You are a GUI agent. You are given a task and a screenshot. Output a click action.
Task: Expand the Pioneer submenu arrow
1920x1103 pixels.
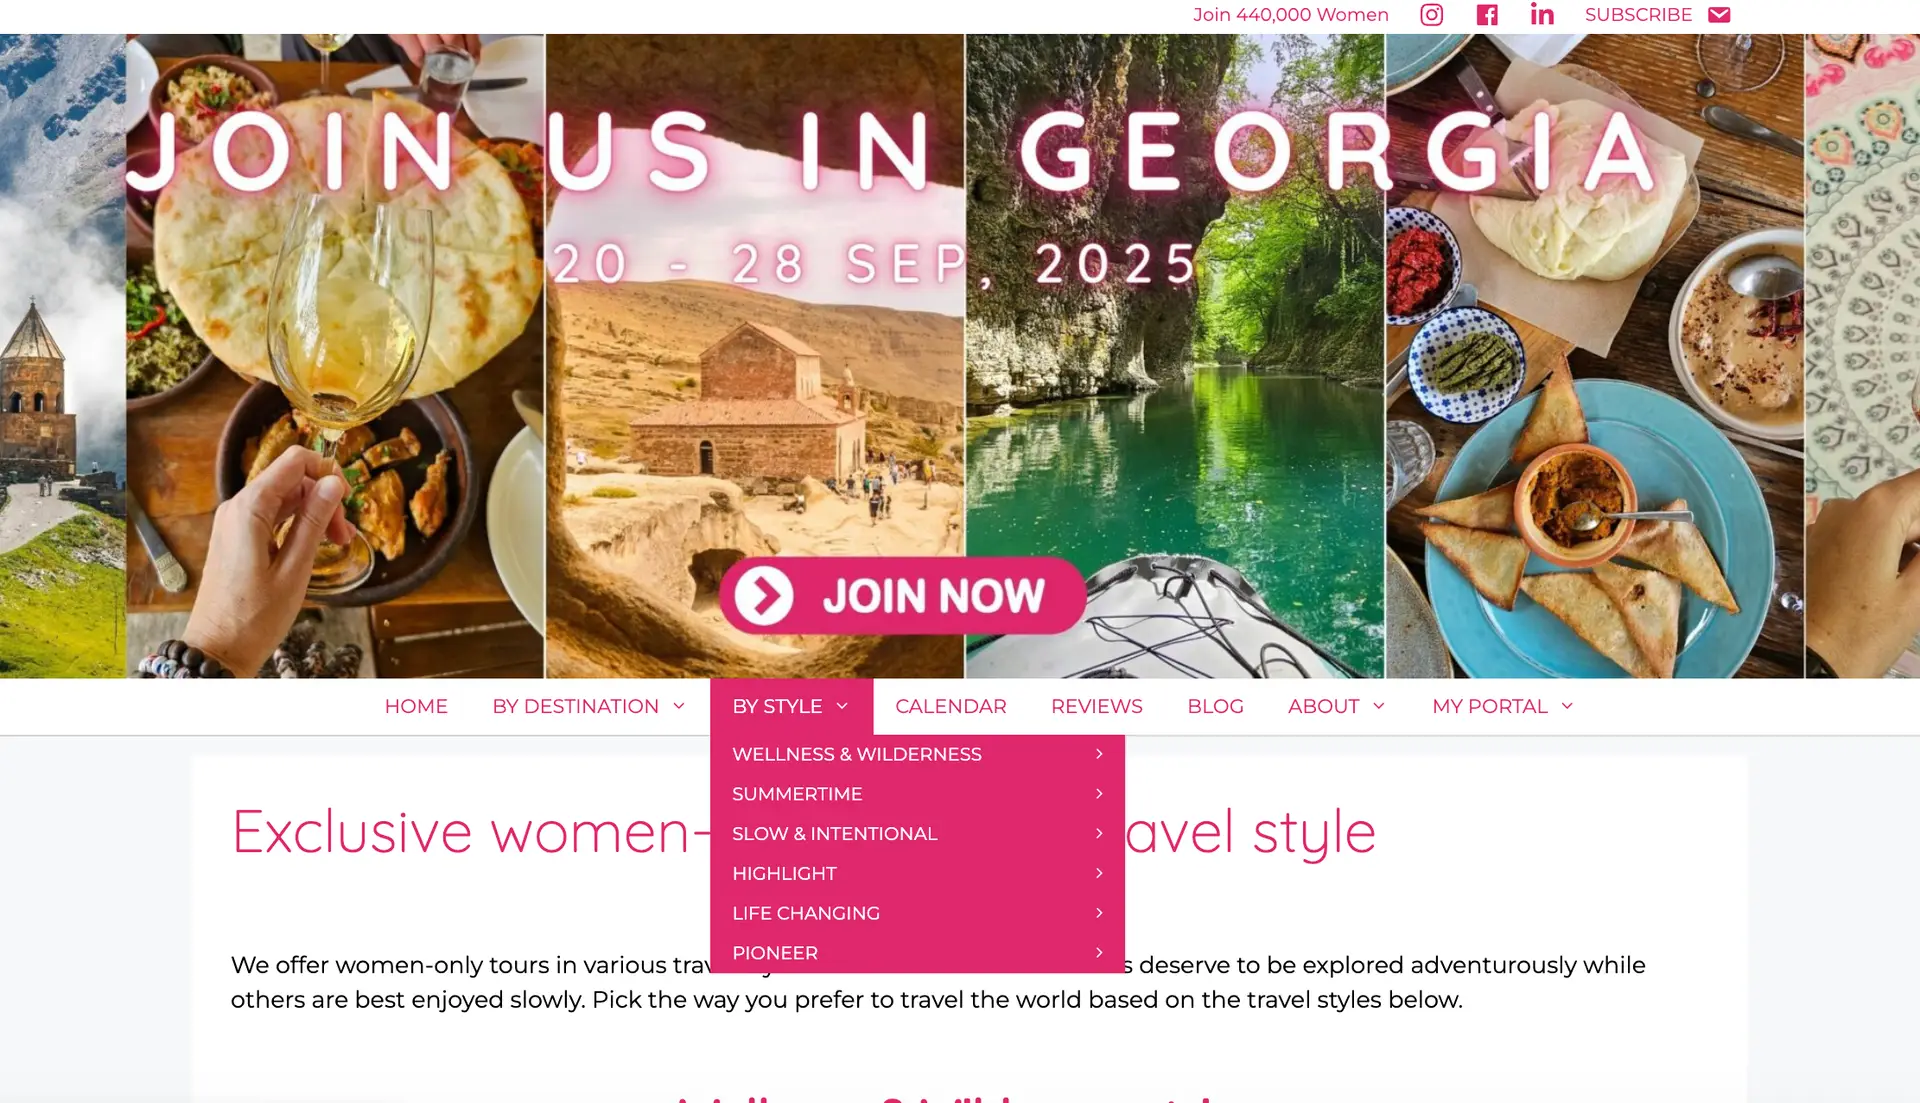(x=1099, y=953)
